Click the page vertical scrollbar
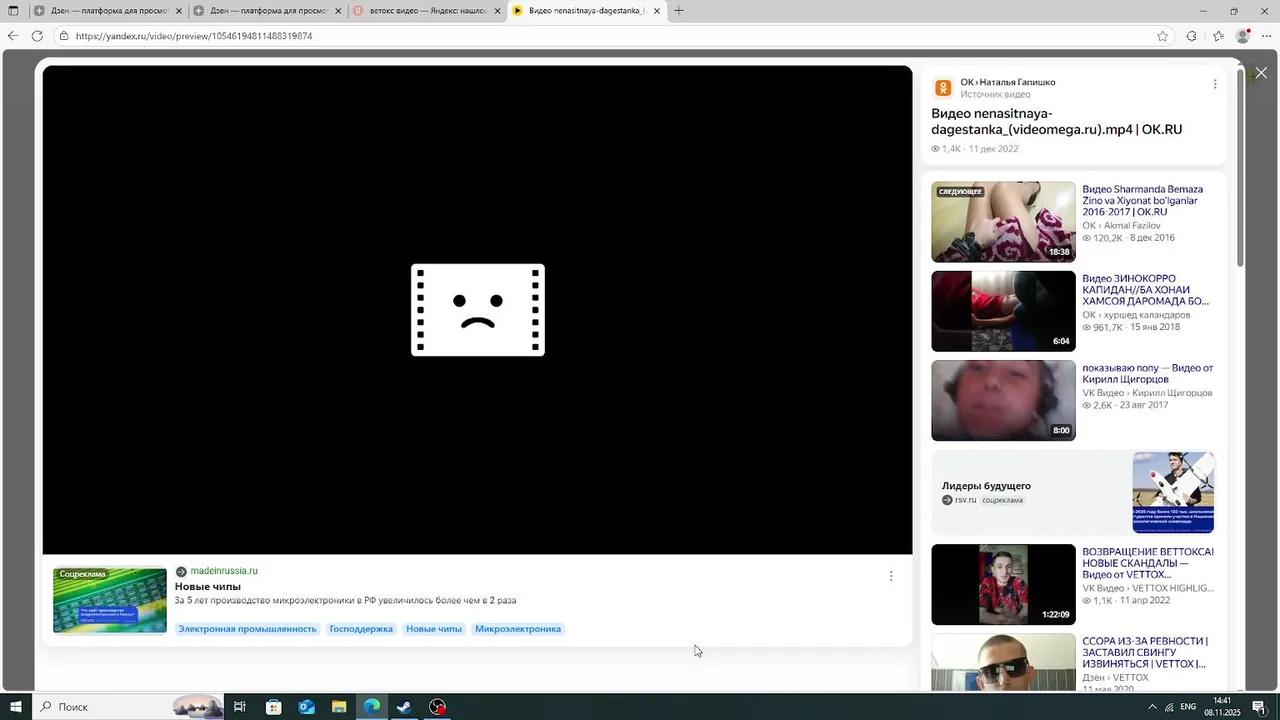The width and height of the screenshot is (1280, 720). [x=1240, y=166]
